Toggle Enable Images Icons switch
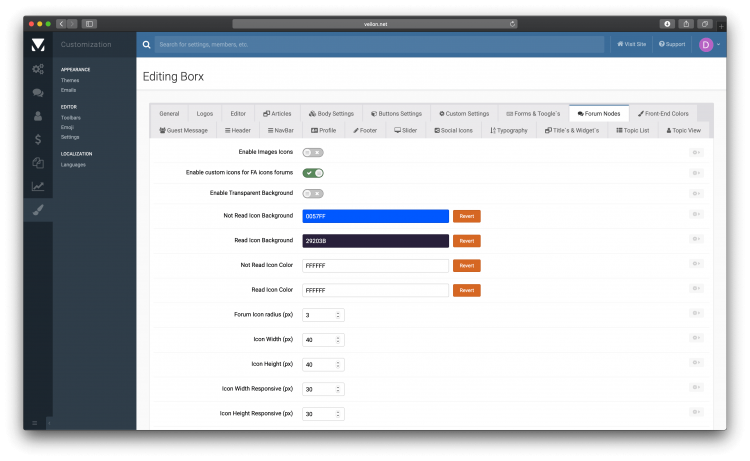This screenshot has width=750, height=461. (x=313, y=153)
